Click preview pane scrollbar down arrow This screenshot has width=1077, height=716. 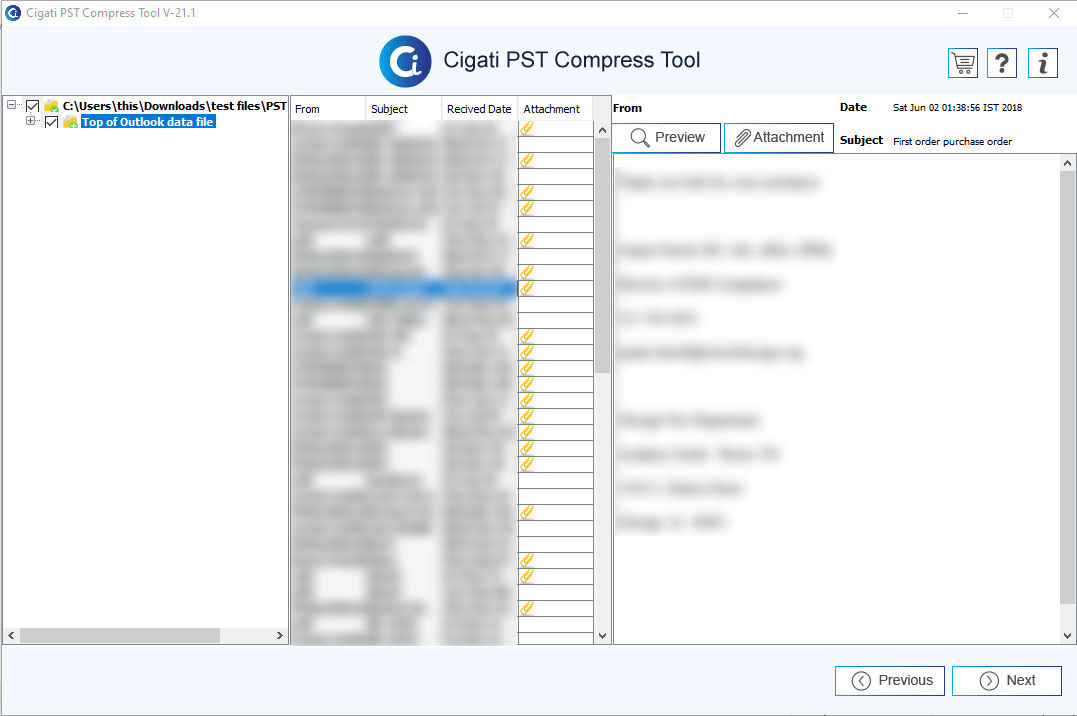point(1067,636)
